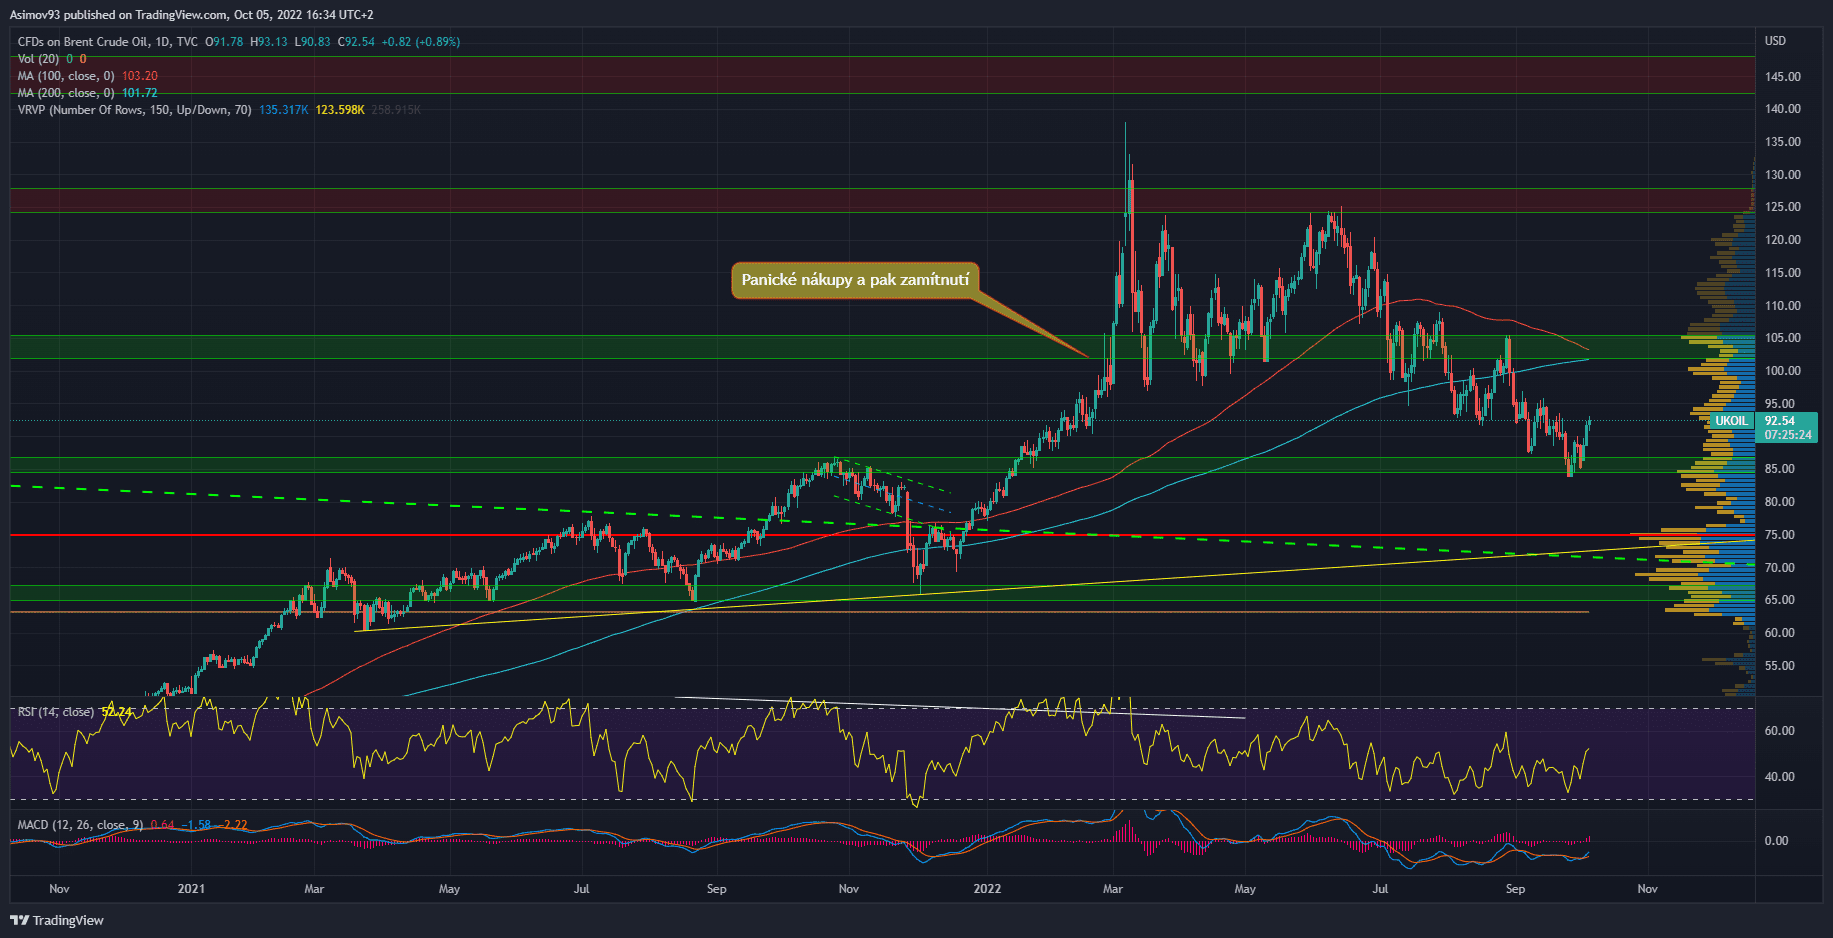Click the 2022 label on time axis

[987, 889]
